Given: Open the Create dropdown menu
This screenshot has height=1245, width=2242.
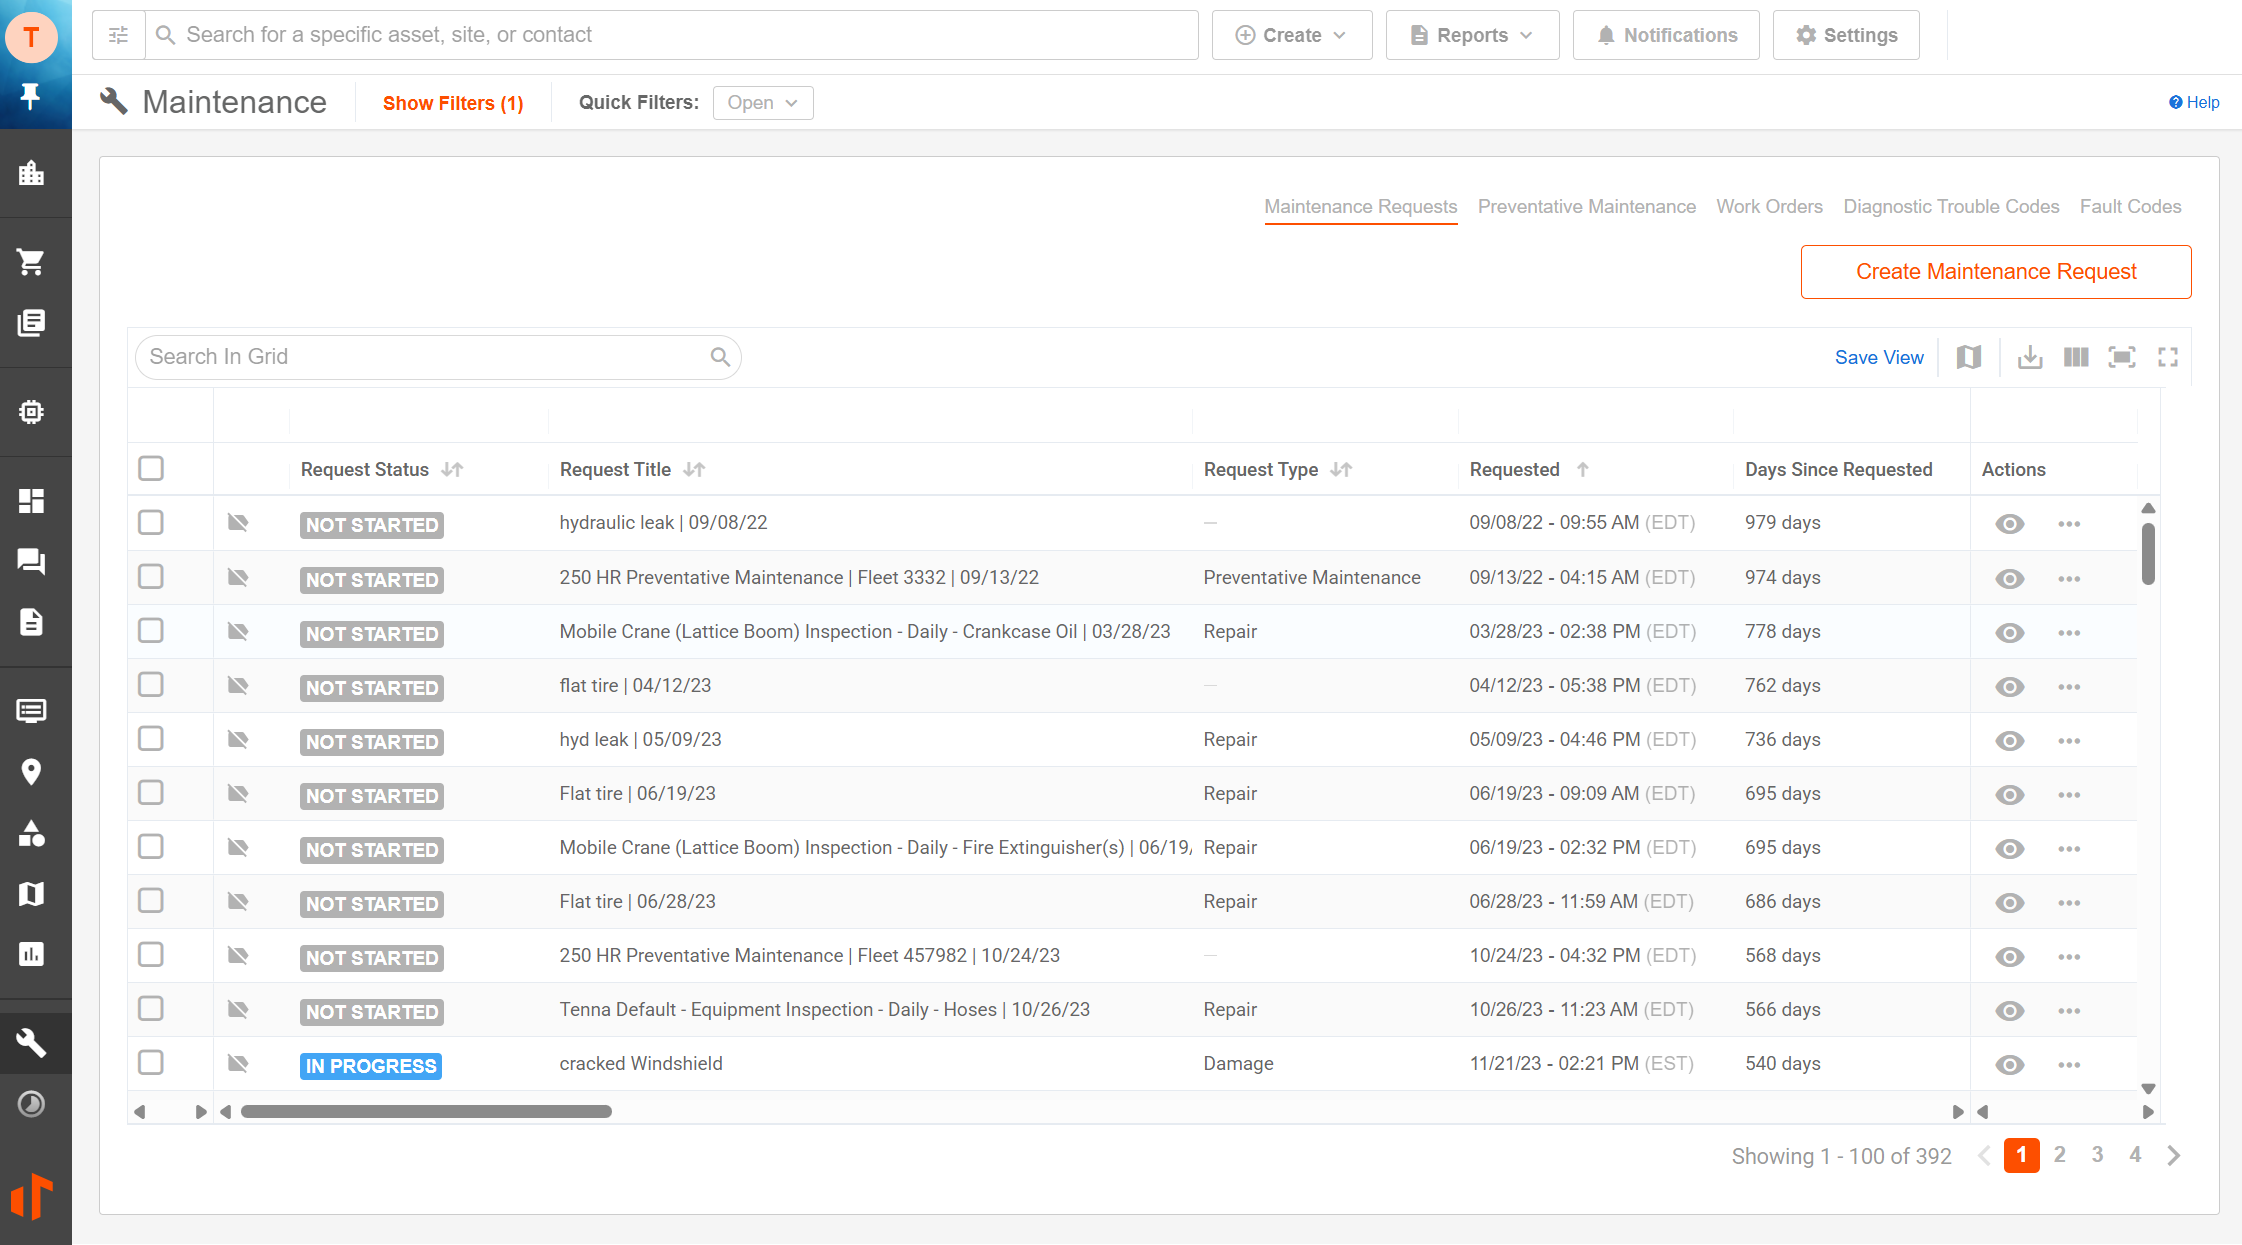Looking at the screenshot, I should 1291,35.
